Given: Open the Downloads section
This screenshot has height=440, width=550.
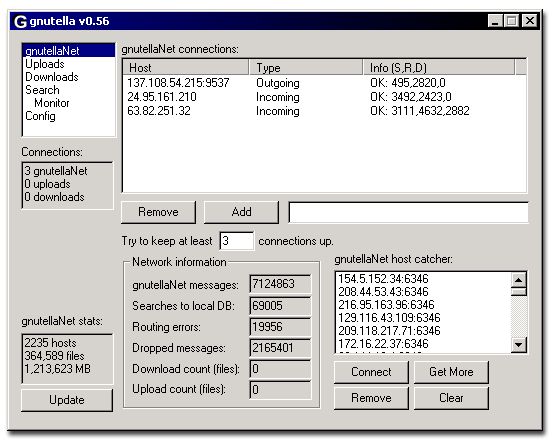Looking at the screenshot, I should [x=52, y=77].
